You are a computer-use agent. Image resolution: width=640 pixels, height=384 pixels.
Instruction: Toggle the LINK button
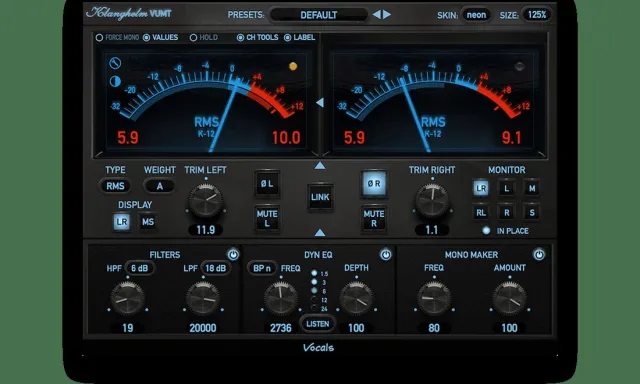point(320,197)
